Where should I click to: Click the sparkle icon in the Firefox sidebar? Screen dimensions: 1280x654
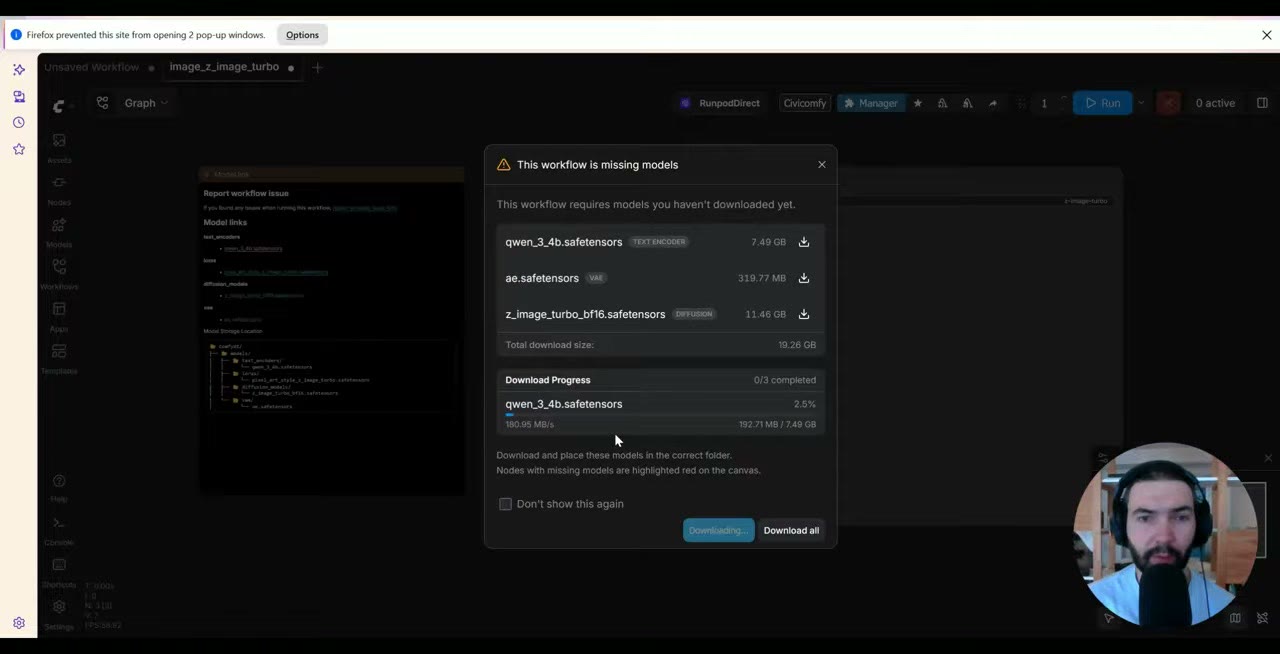tap(19, 70)
